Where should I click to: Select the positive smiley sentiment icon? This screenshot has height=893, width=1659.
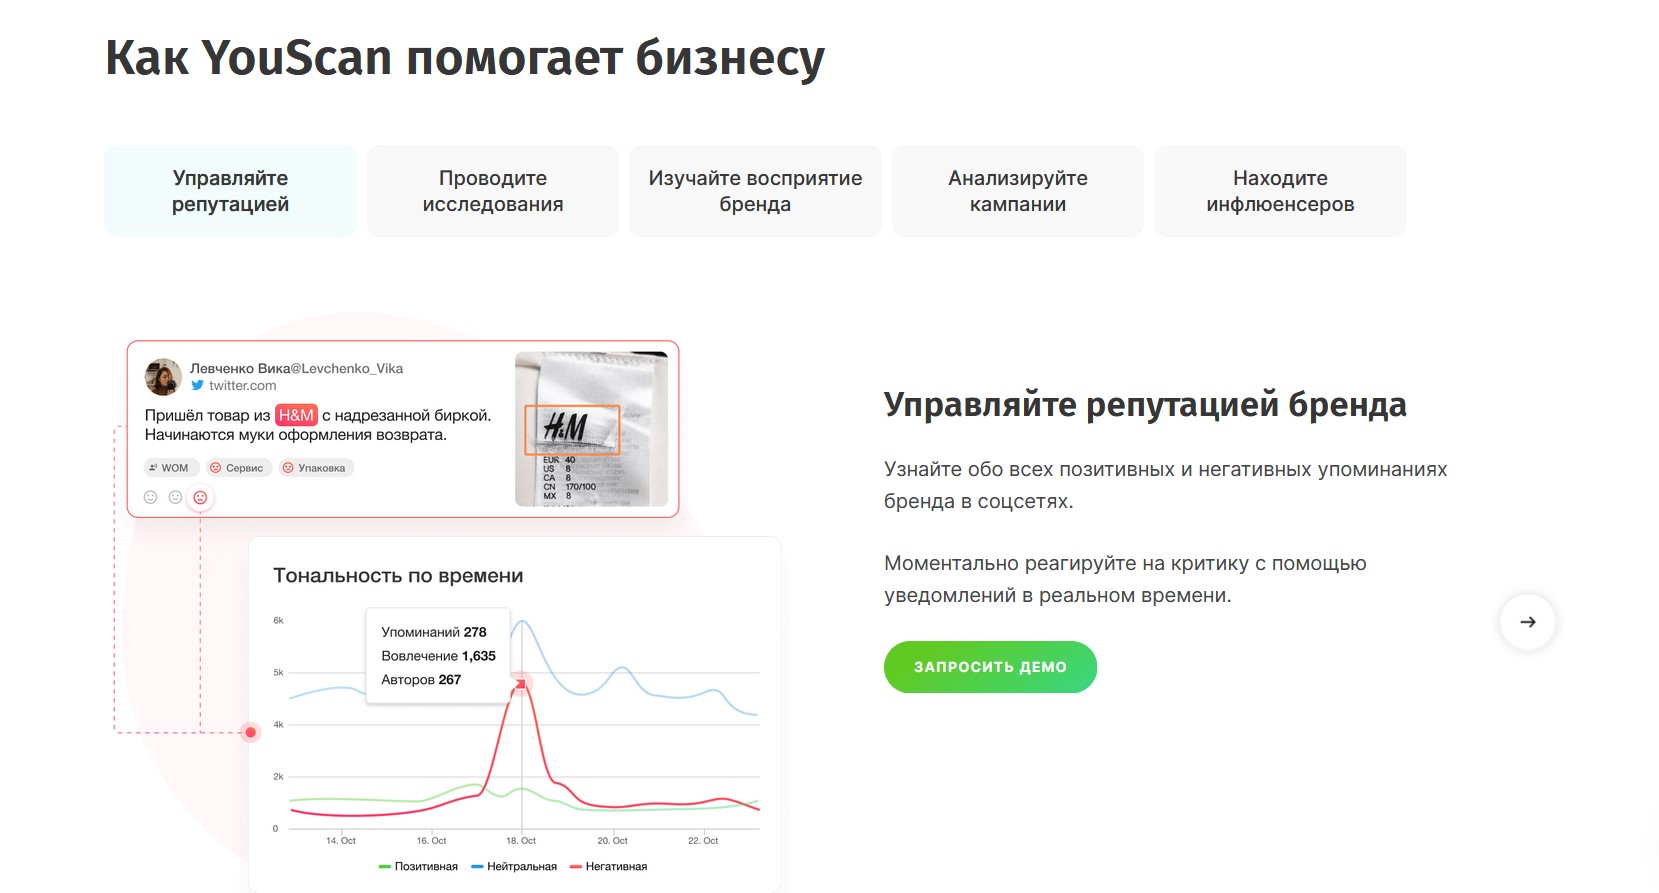pos(151,497)
